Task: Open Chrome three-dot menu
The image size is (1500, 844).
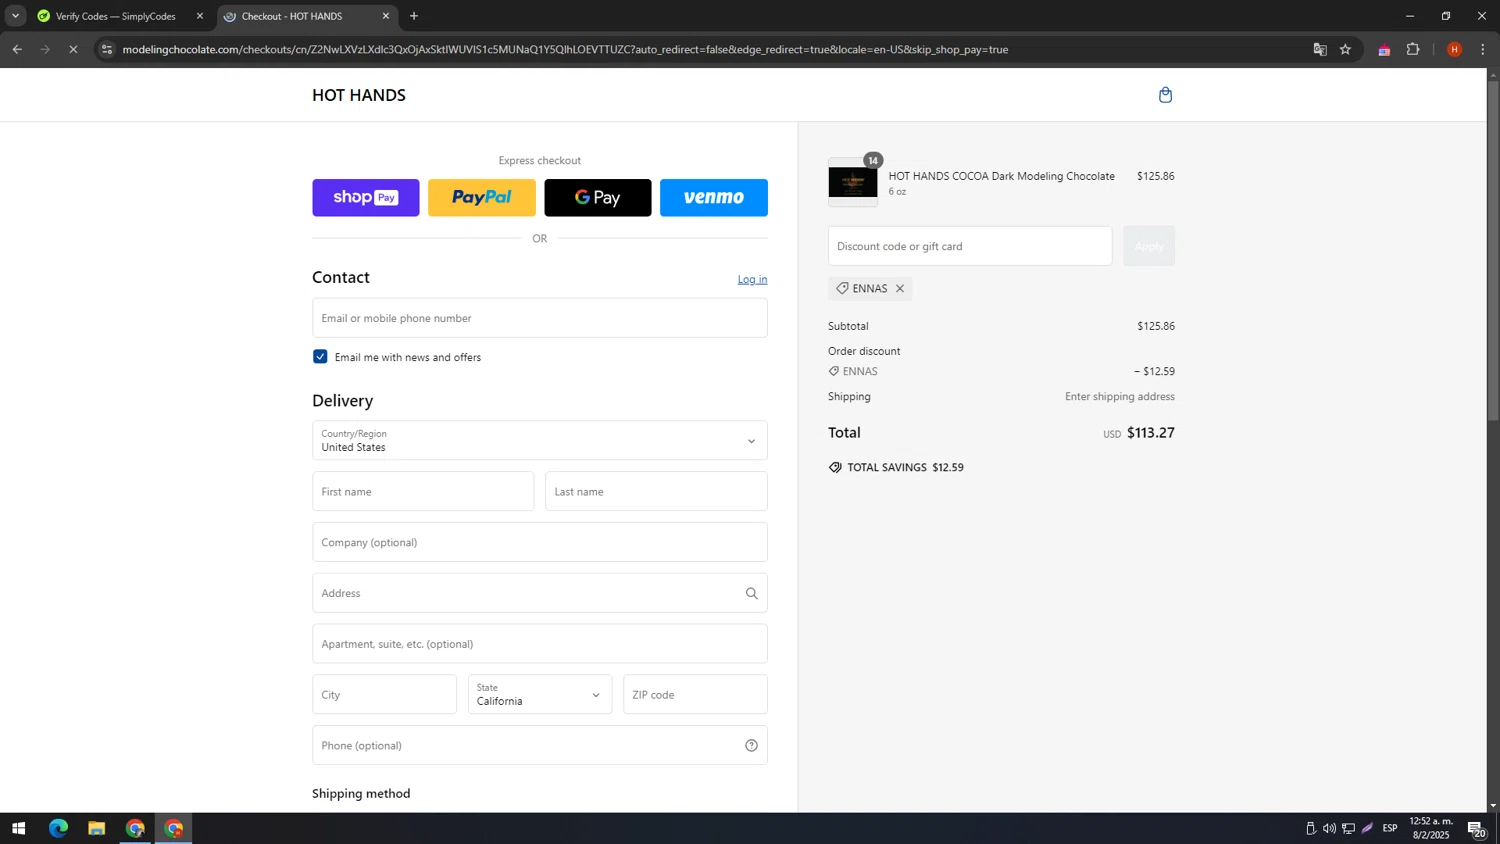Action: tap(1483, 49)
